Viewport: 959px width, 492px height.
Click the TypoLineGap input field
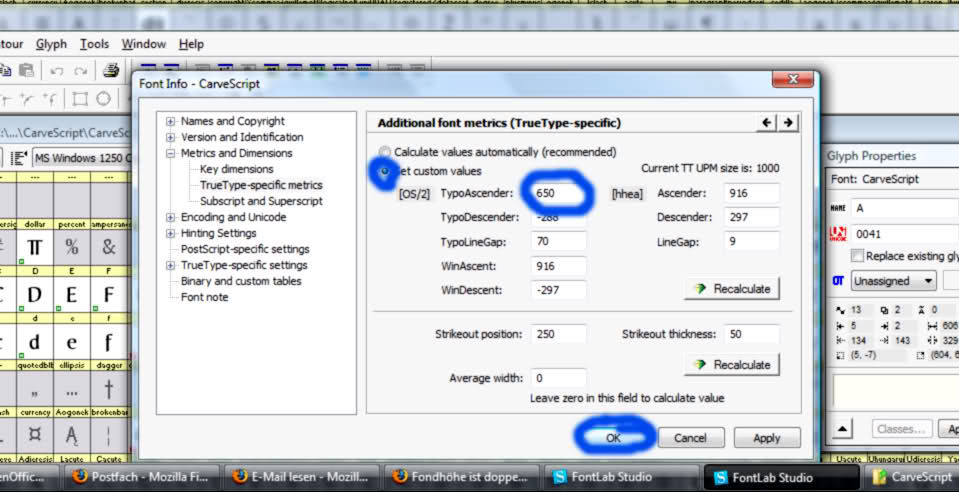(x=559, y=241)
